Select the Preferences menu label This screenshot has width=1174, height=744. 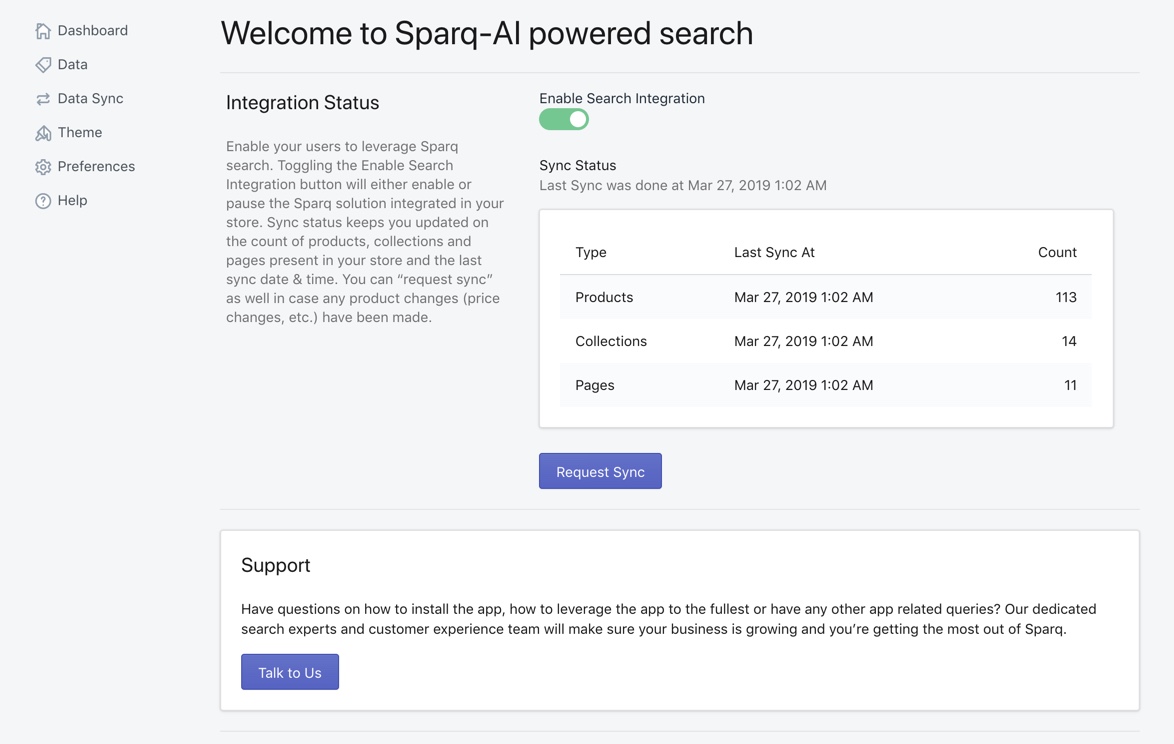pos(96,167)
